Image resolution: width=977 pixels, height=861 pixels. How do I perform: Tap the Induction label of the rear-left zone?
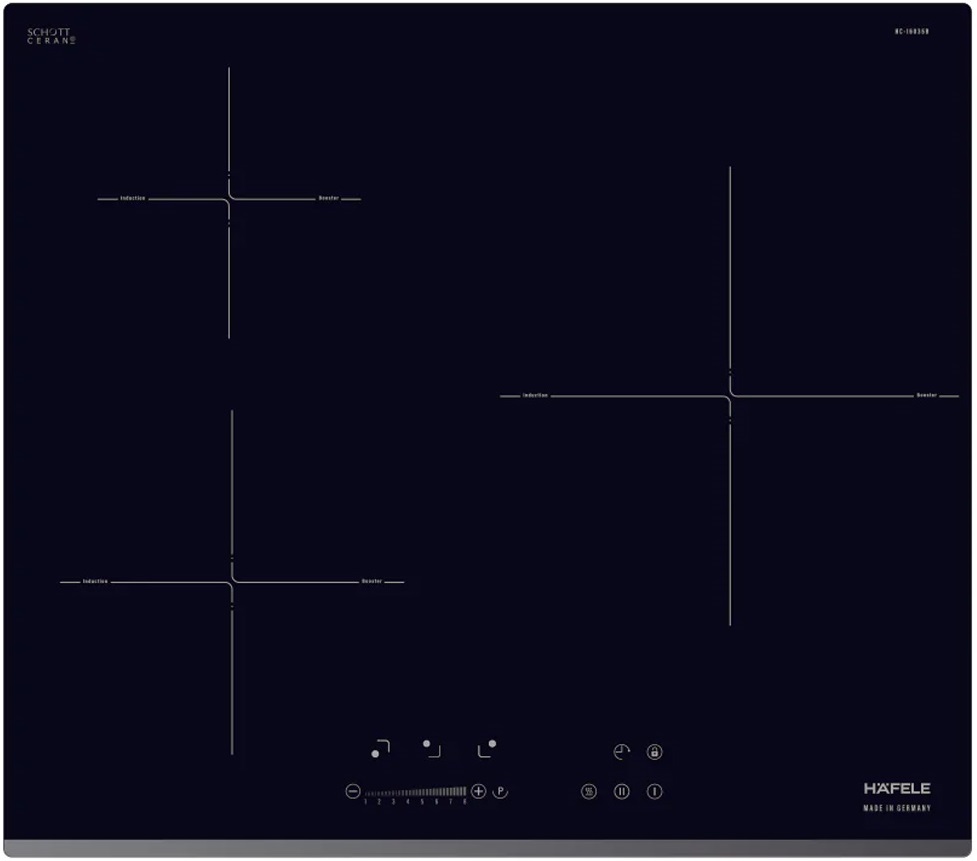pyautogui.click(x=133, y=199)
